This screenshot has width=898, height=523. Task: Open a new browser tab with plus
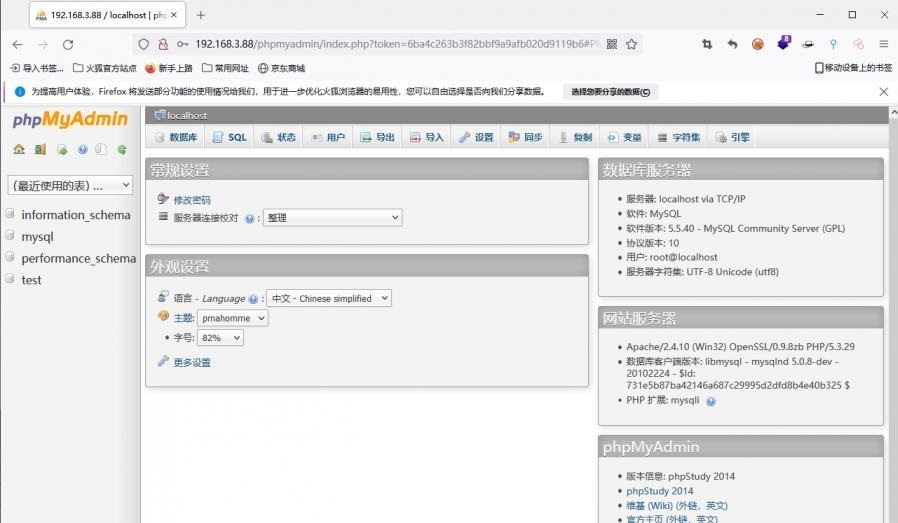tap(200, 15)
